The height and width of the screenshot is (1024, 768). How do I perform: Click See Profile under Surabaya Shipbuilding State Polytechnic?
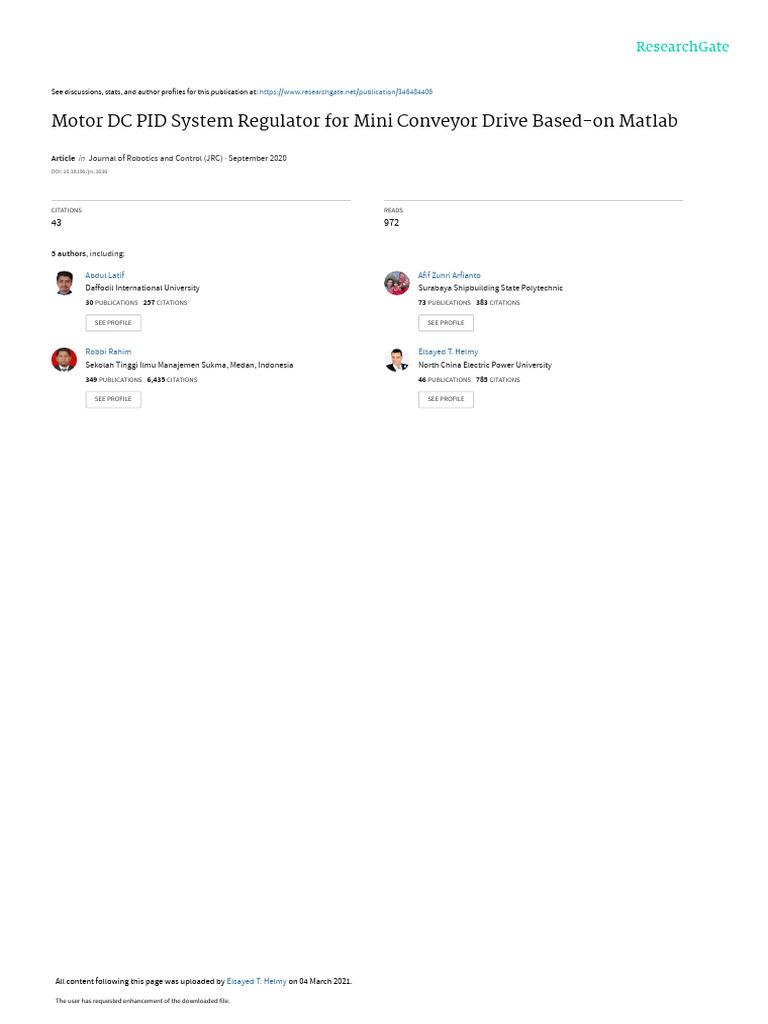(x=446, y=323)
